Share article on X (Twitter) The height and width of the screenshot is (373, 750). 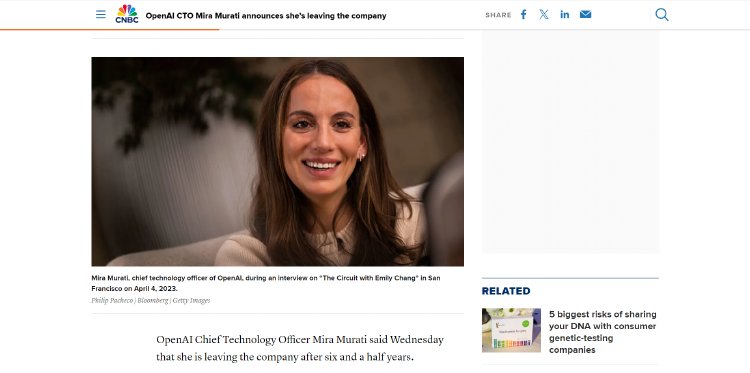click(544, 14)
